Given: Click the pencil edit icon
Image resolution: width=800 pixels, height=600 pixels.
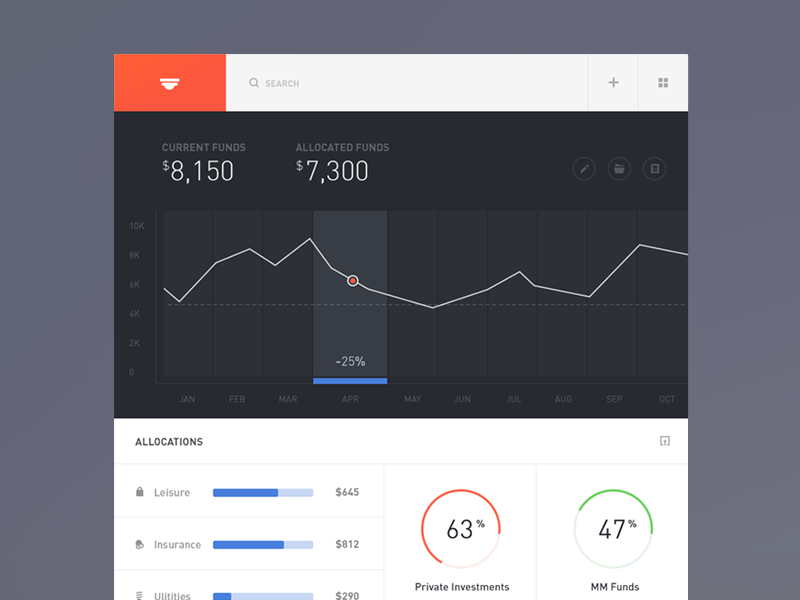Looking at the screenshot, I should tap(584, 169).
